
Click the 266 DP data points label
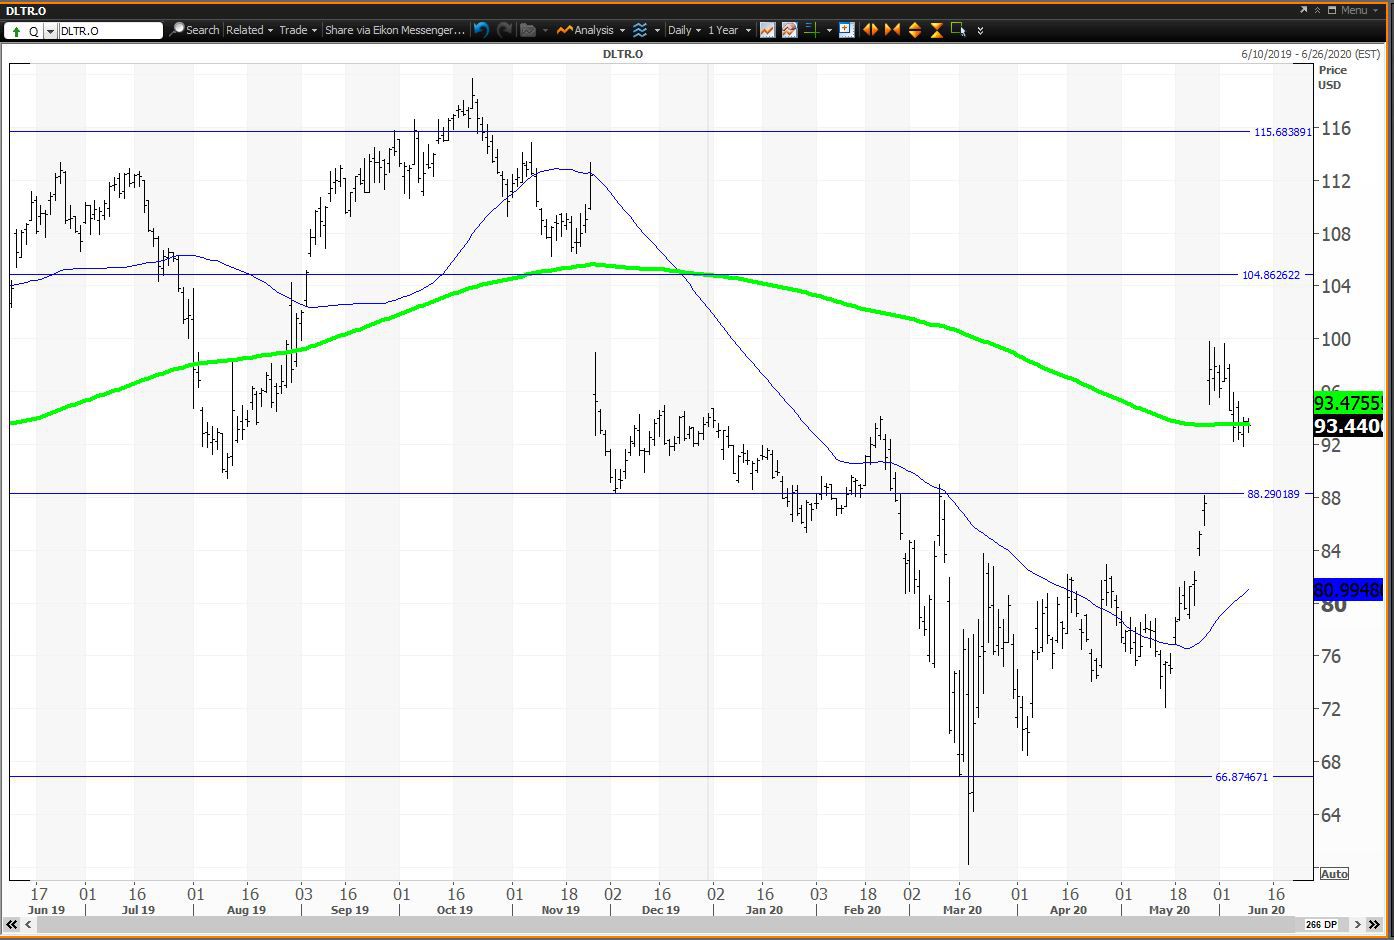1321,925
